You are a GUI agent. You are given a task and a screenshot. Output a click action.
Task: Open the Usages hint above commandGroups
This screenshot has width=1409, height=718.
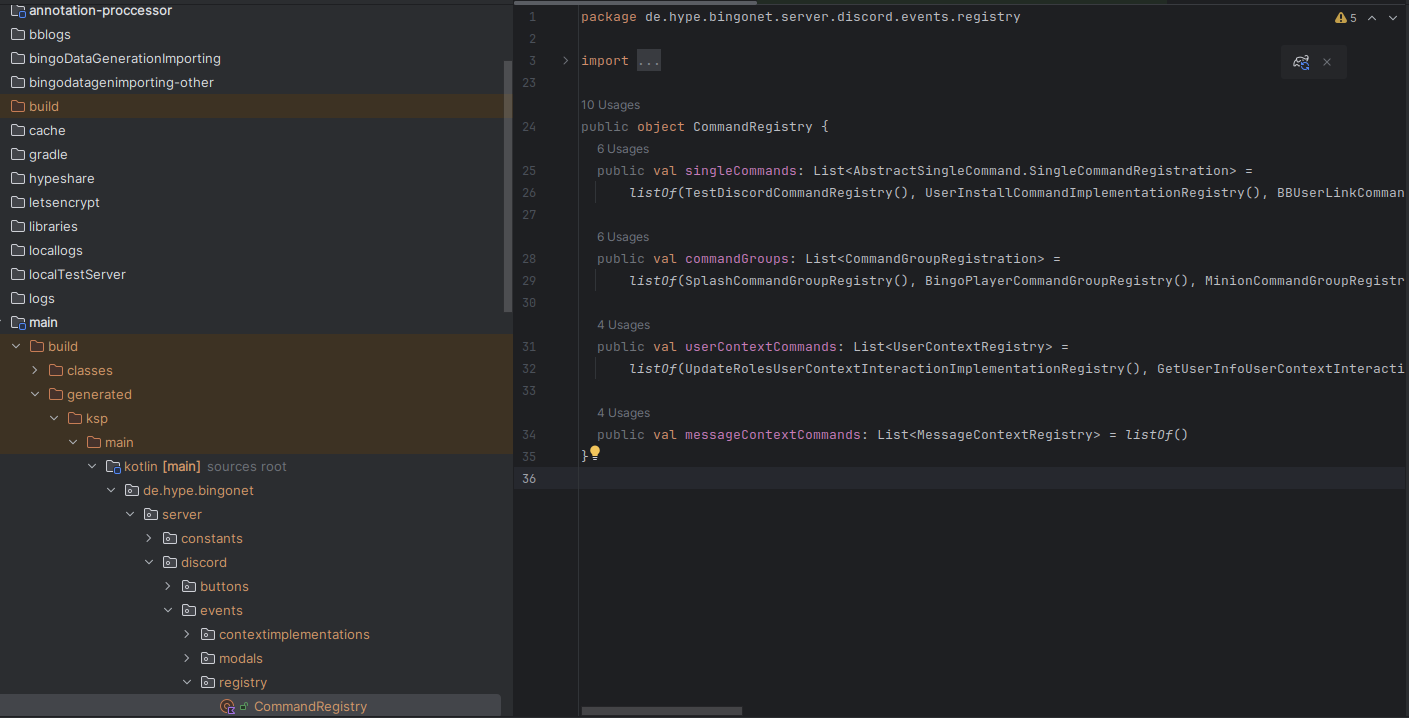(623, 237)
